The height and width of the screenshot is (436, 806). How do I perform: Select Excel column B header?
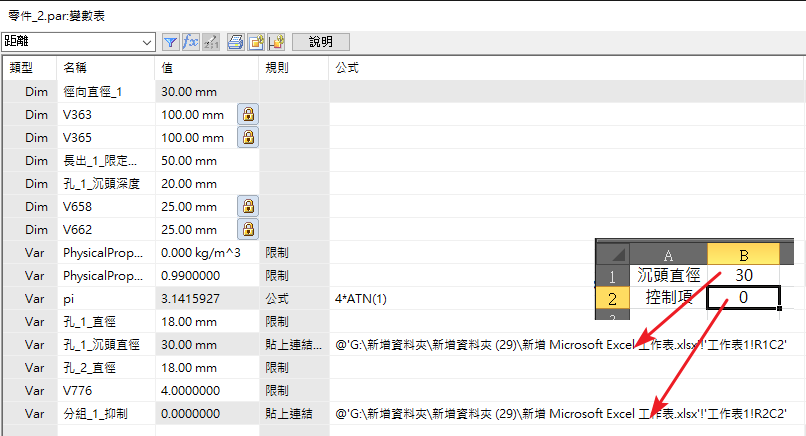[x=743, y=255]
